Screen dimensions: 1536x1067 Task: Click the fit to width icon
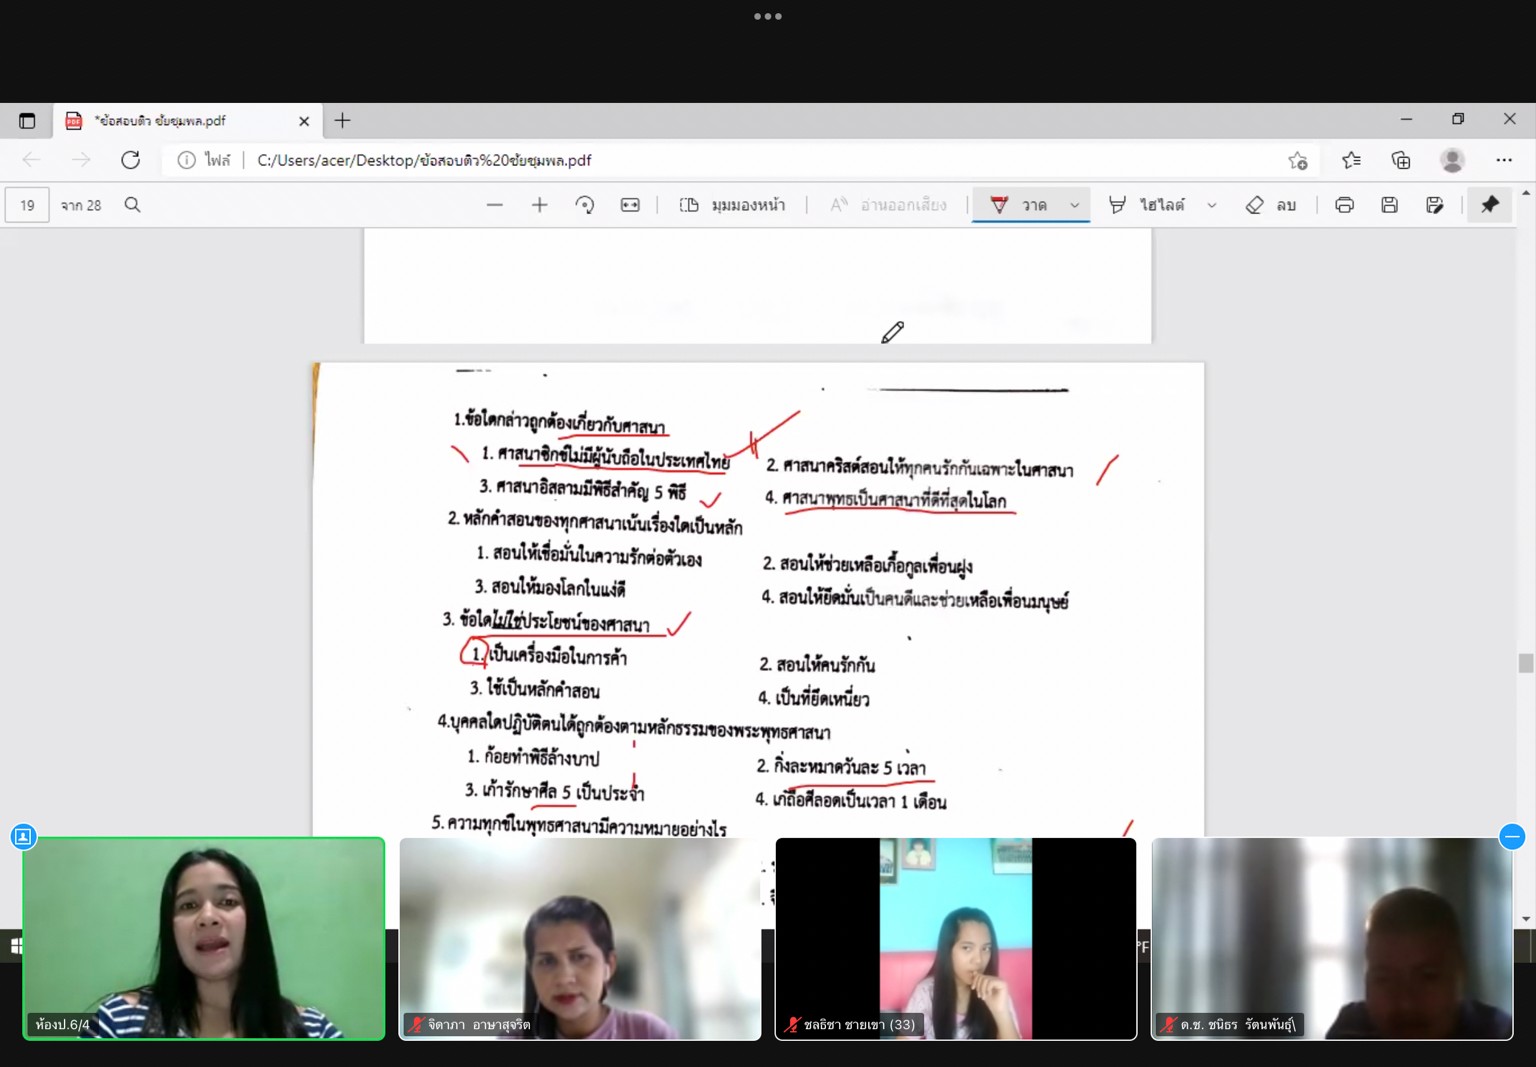(x=630, y=205)
